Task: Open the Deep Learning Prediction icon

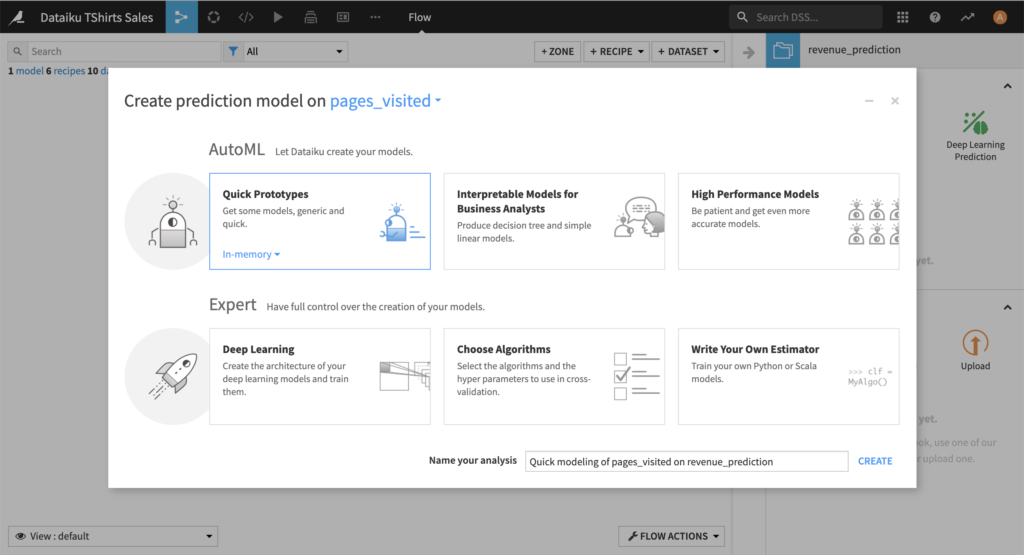Action: pos(975,123)
